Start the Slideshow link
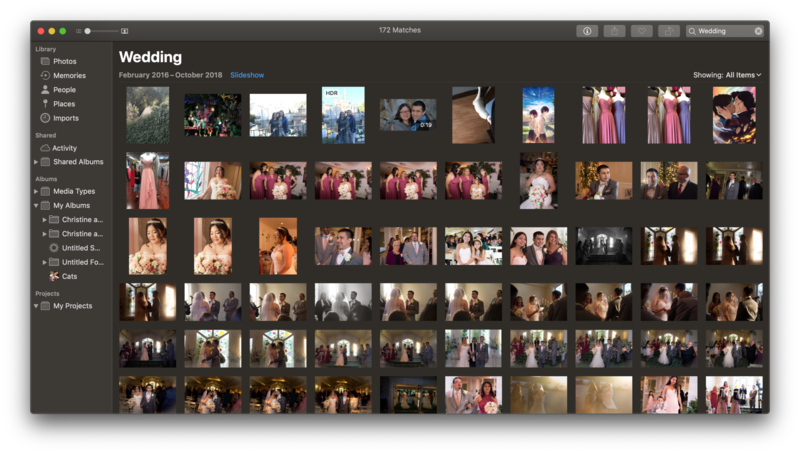This screenshot has width=800, height=454. pyautogui.click(x=247, y=75)
